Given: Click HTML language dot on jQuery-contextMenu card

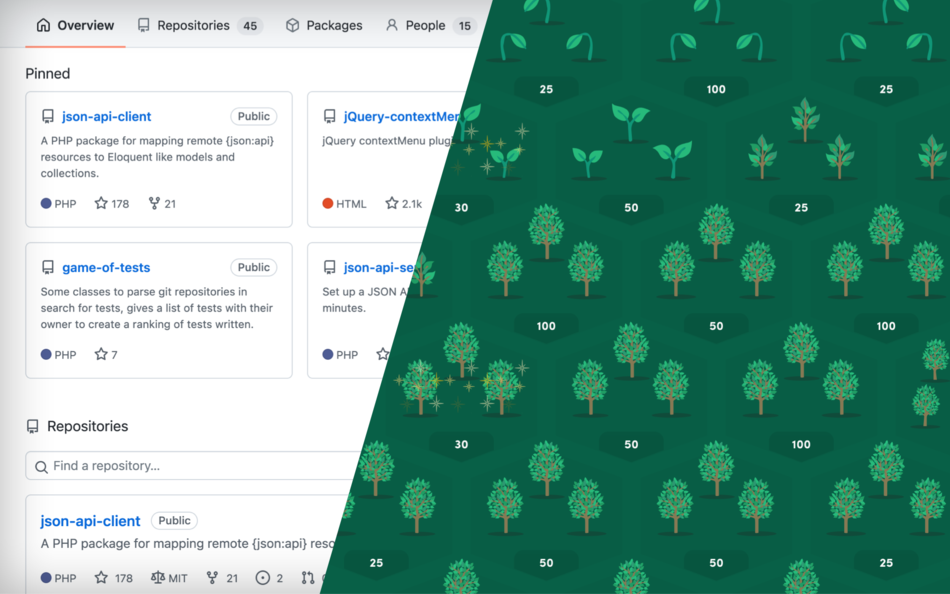Looking at the screenshot, I should [328, 203].
